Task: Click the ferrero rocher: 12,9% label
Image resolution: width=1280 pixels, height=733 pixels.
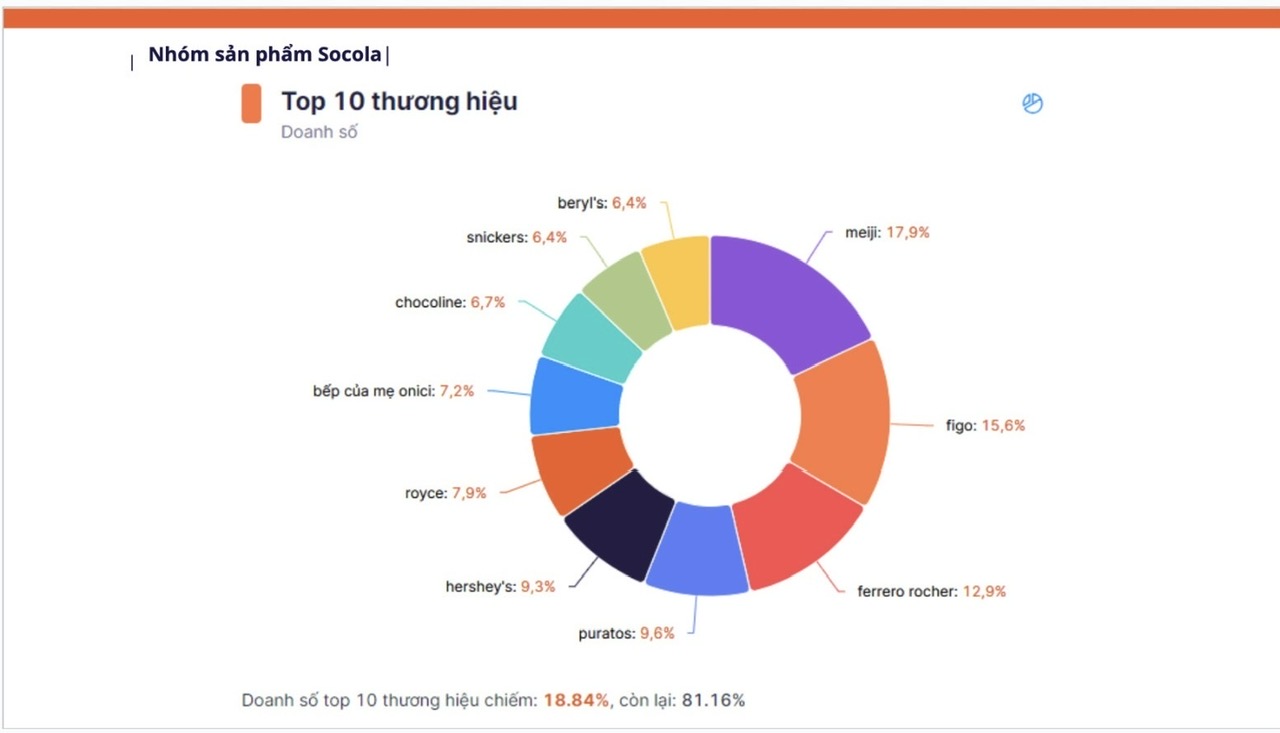Action: click(932, 591)
